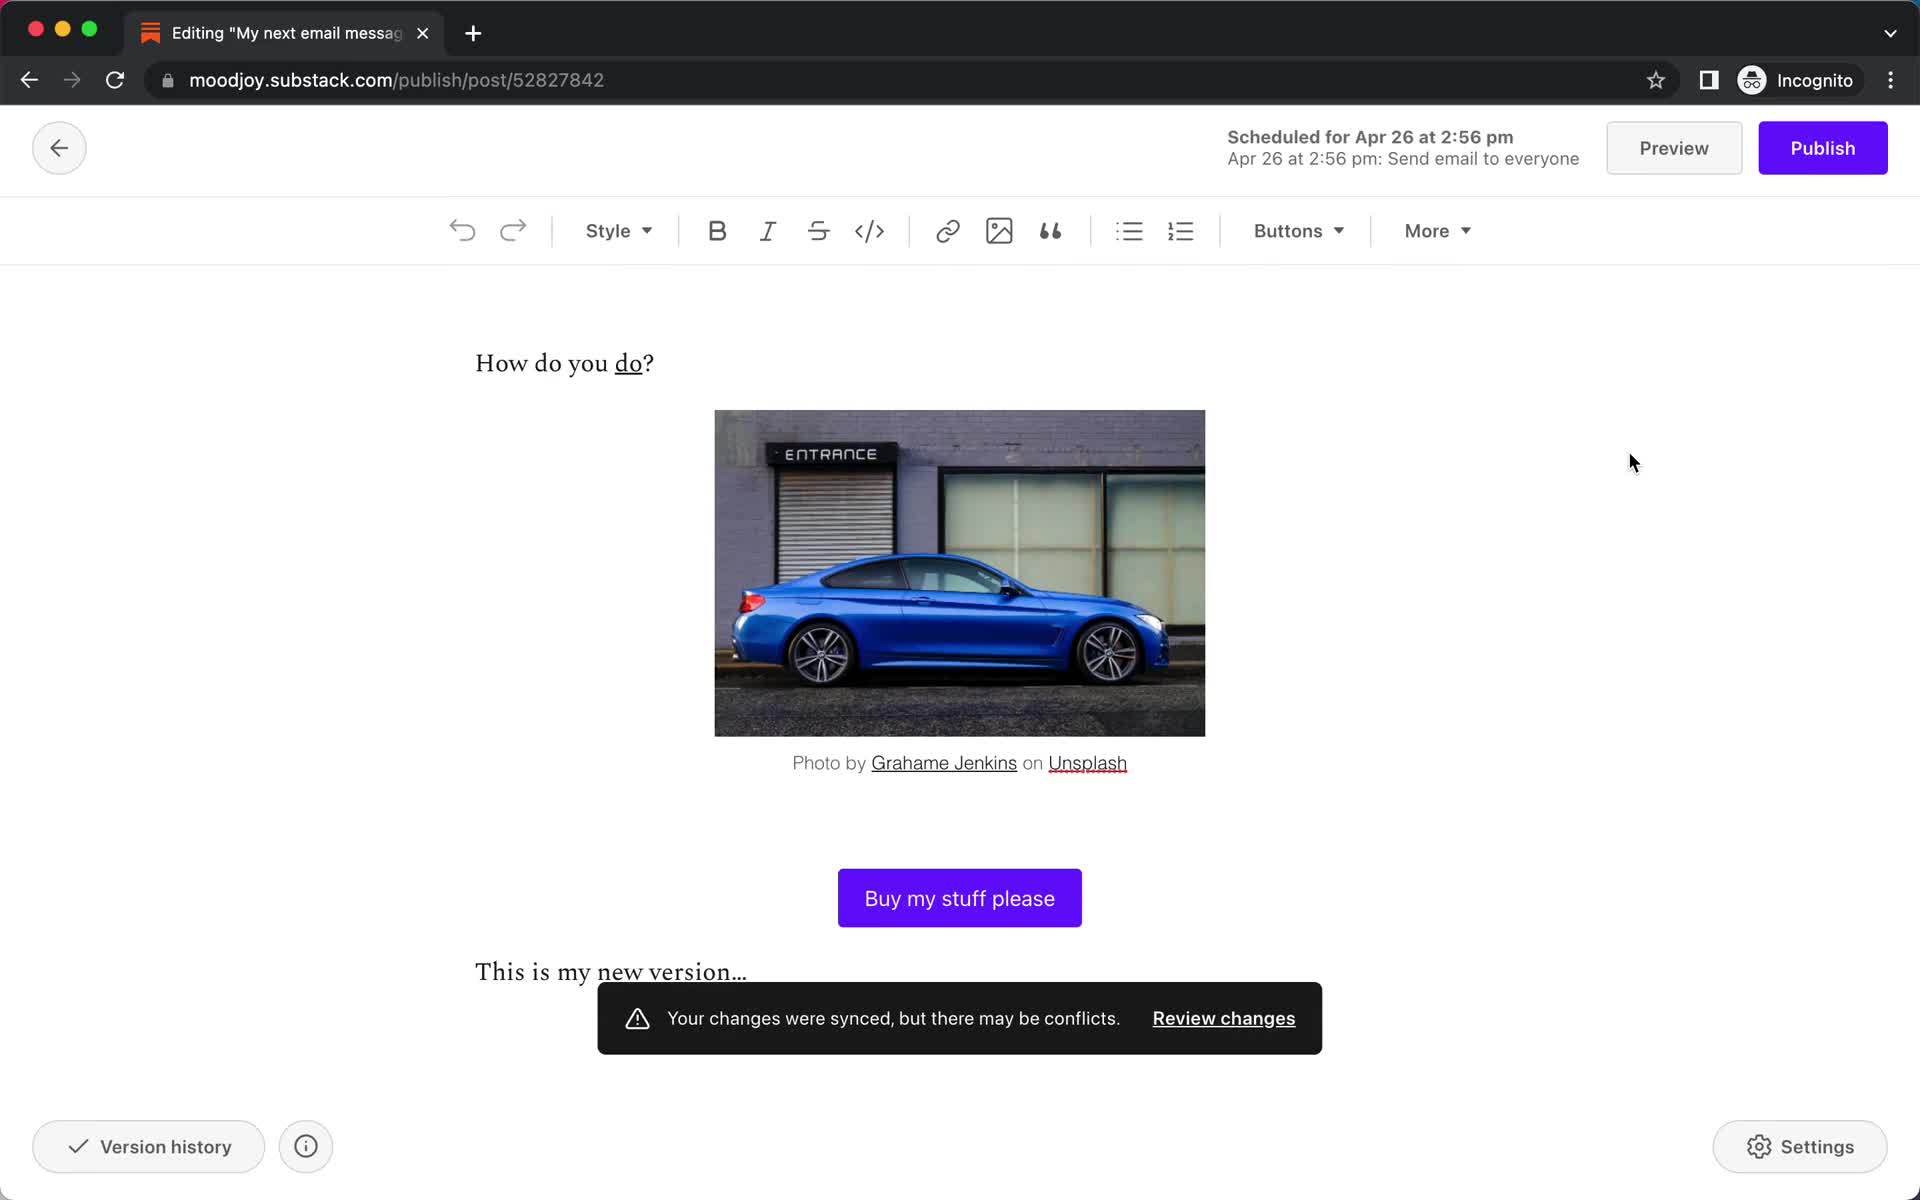Click Review changes in conflict warning

point(1223,1018)
